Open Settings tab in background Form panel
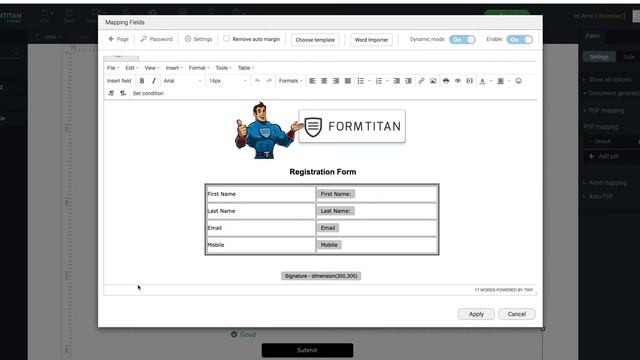Screen dimensions: 640x360 599,57
